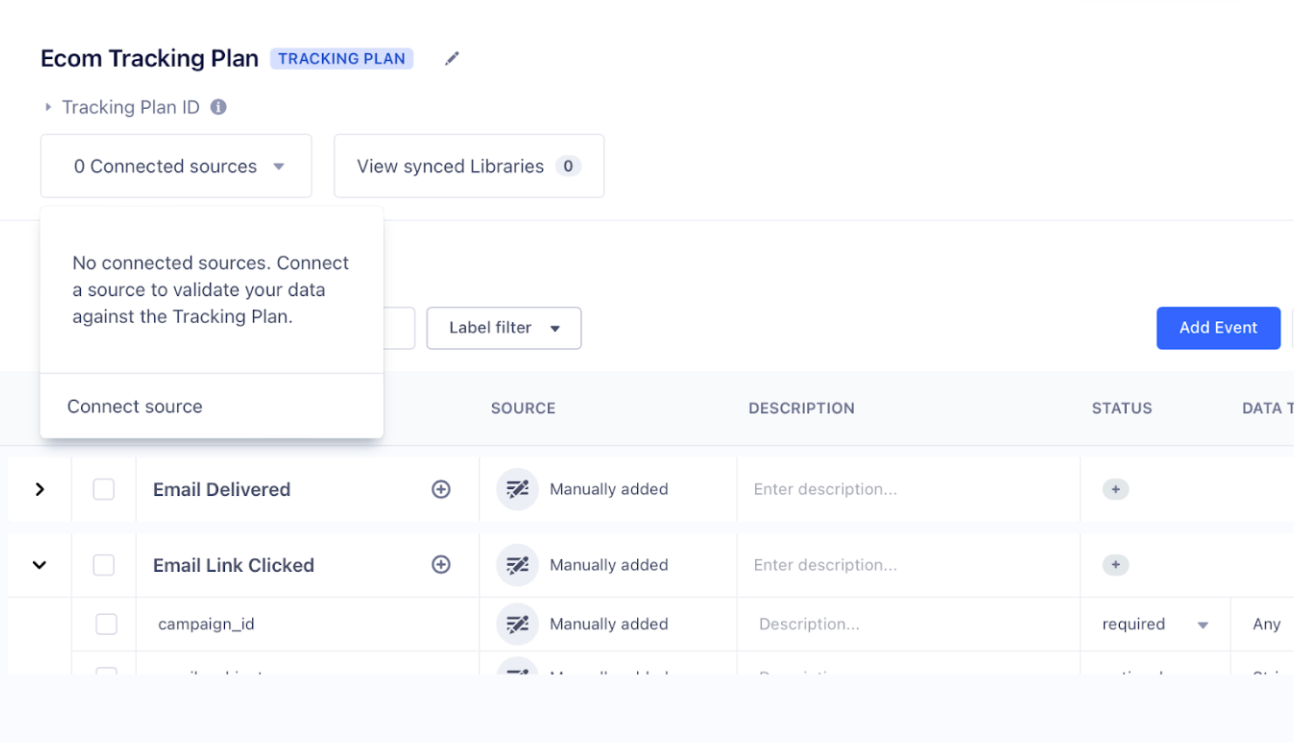Select the campaign_id property checkbox
The width and height of the screenshot is (1302, 742).
click(104, 623)
